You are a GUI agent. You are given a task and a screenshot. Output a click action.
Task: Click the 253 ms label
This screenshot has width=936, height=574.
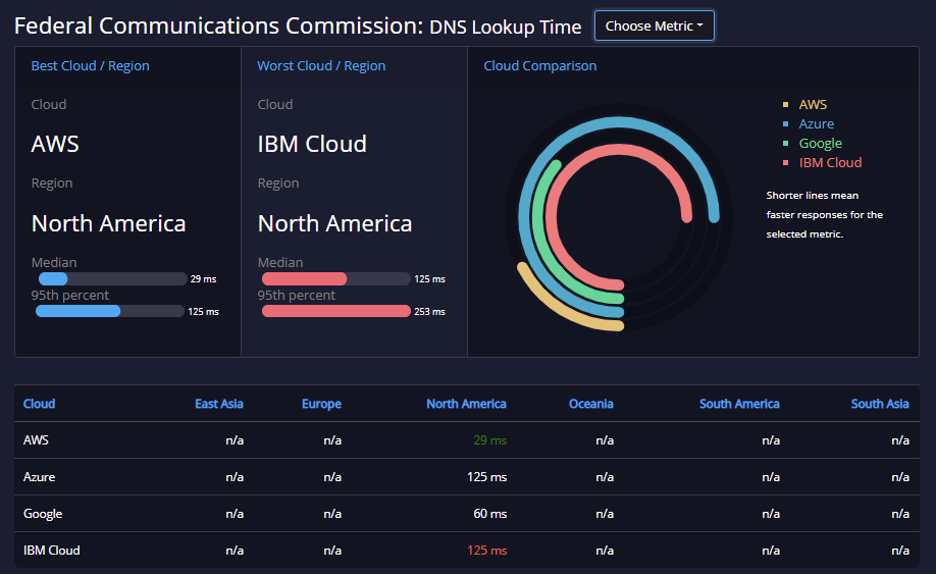(x=430, y=311)
